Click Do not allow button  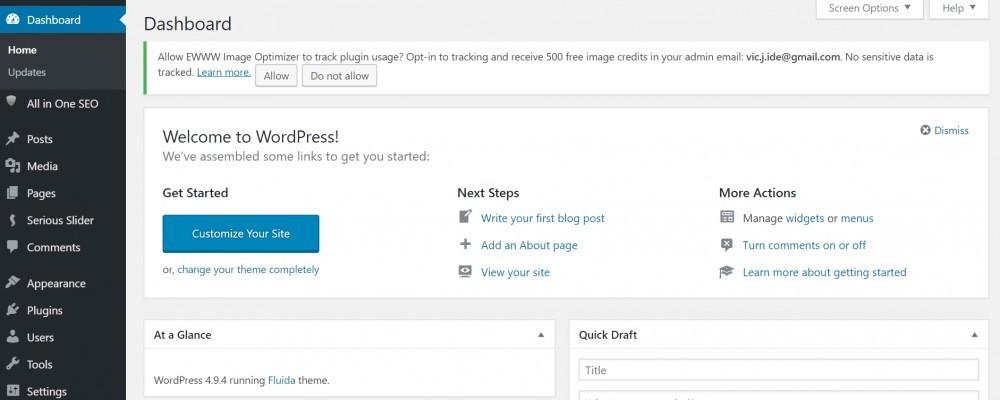coord(339,76)
